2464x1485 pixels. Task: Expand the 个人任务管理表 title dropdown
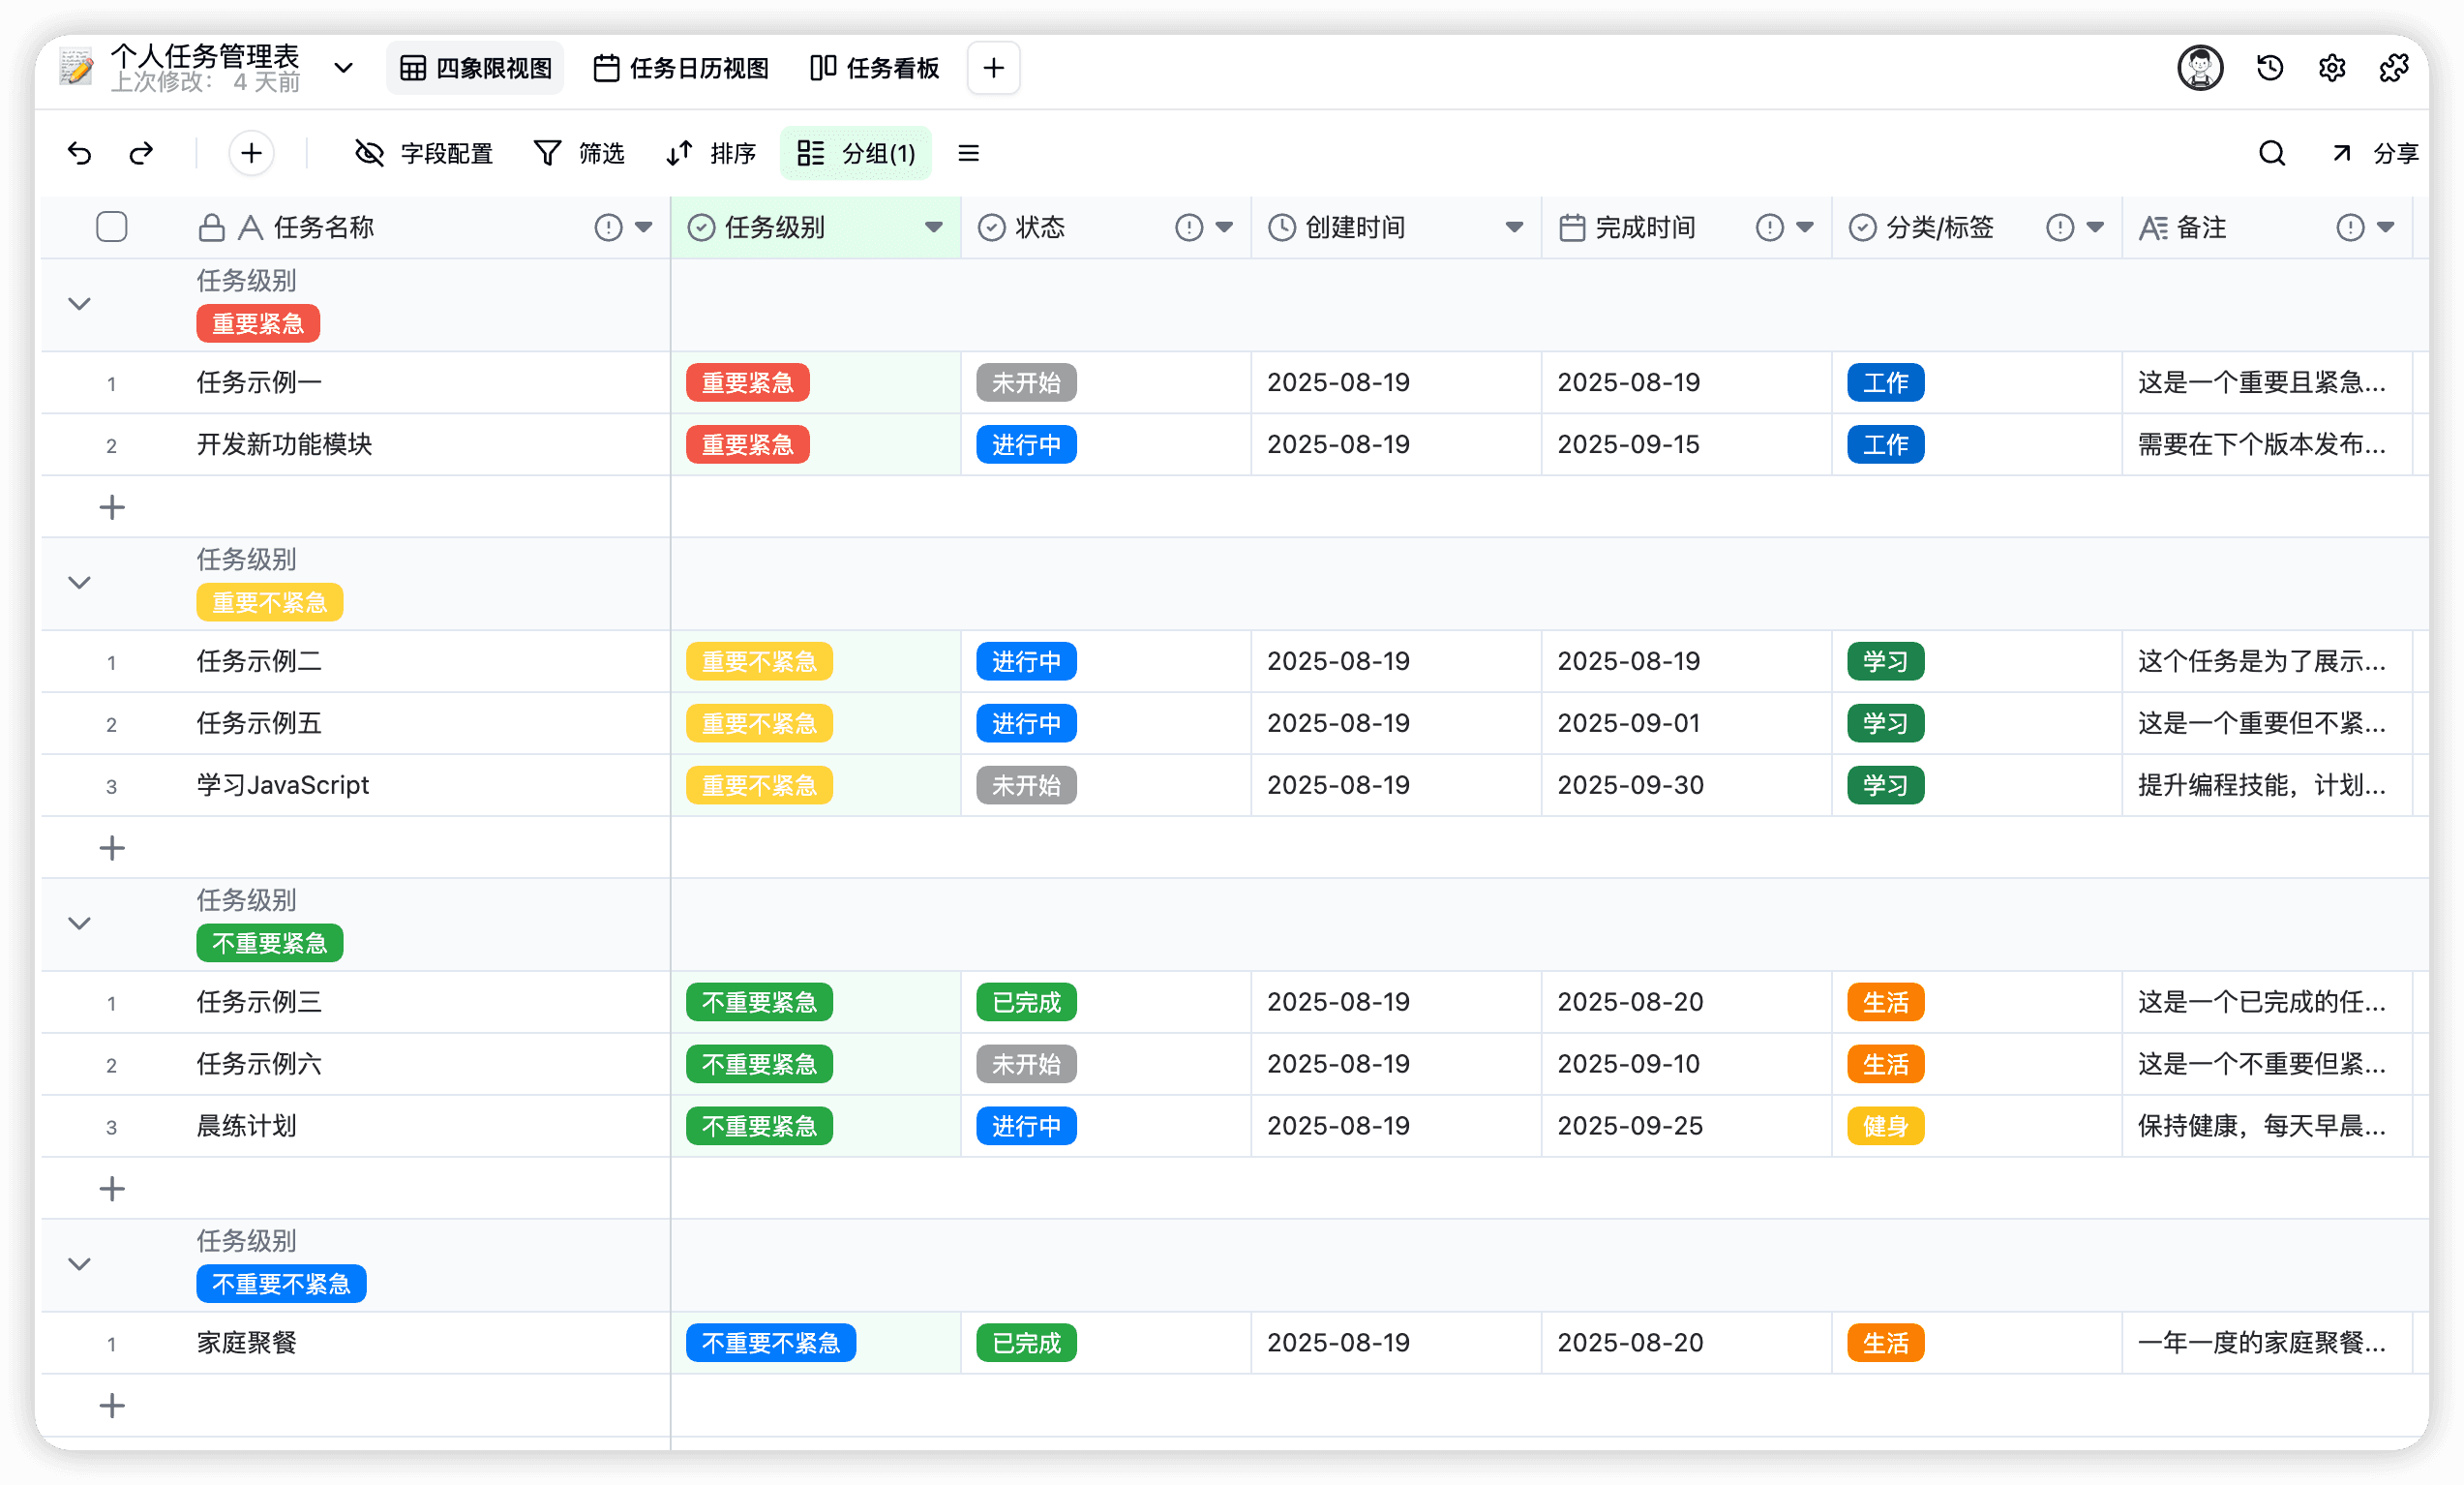point(343,68)
